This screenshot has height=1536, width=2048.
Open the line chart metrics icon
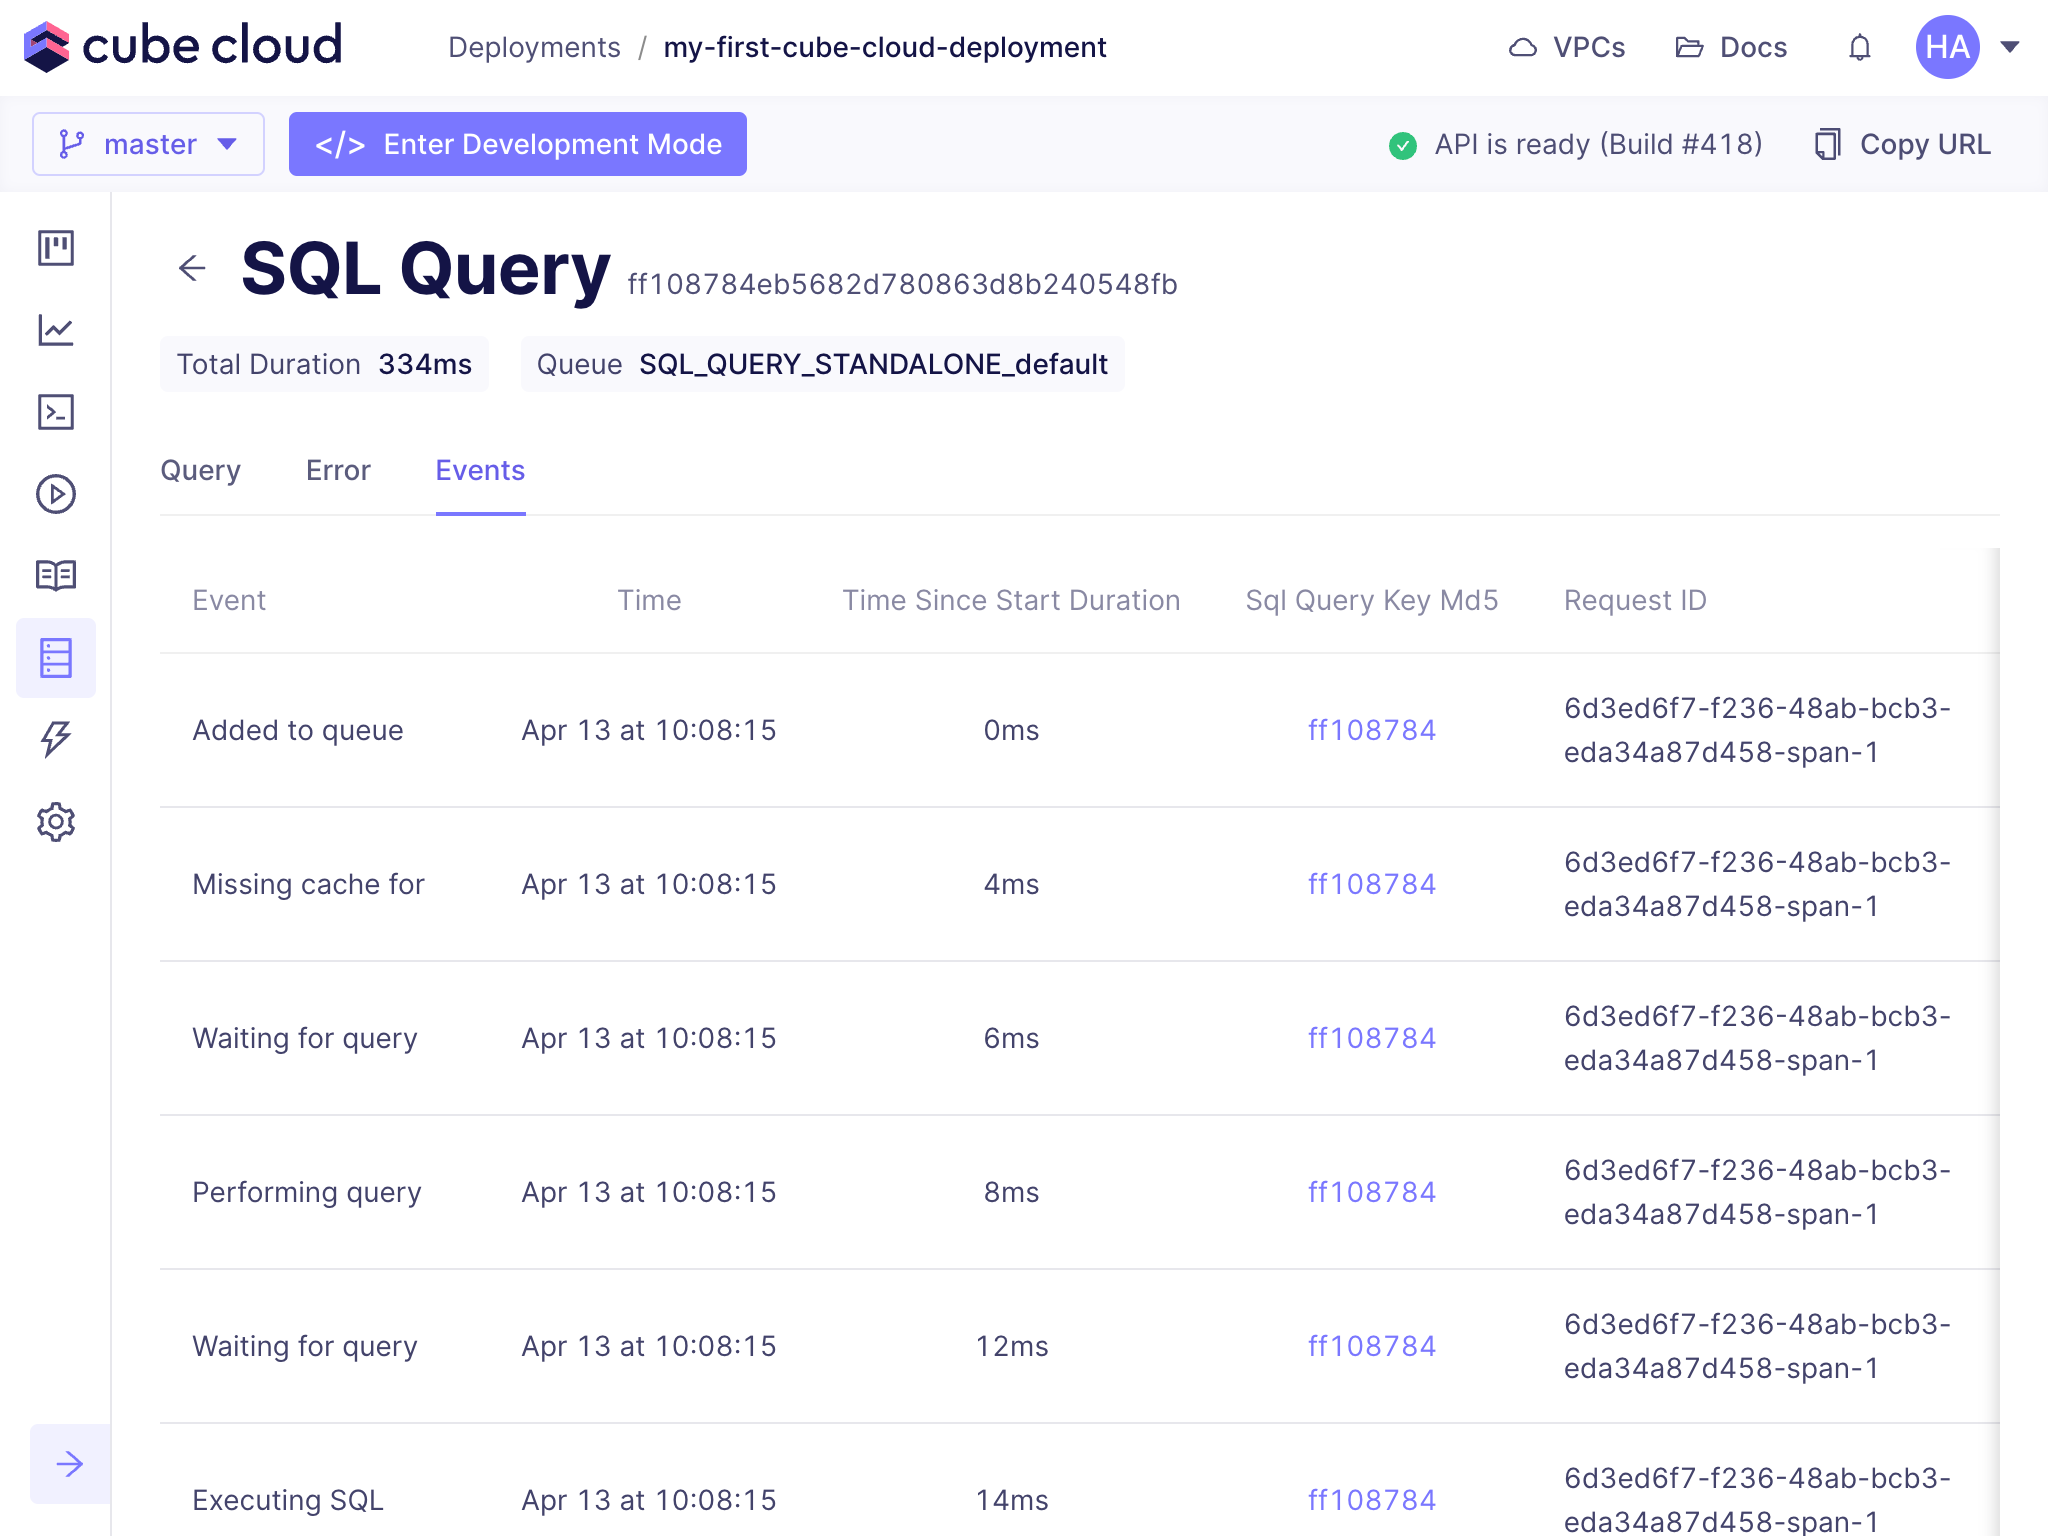click(56, 330)
